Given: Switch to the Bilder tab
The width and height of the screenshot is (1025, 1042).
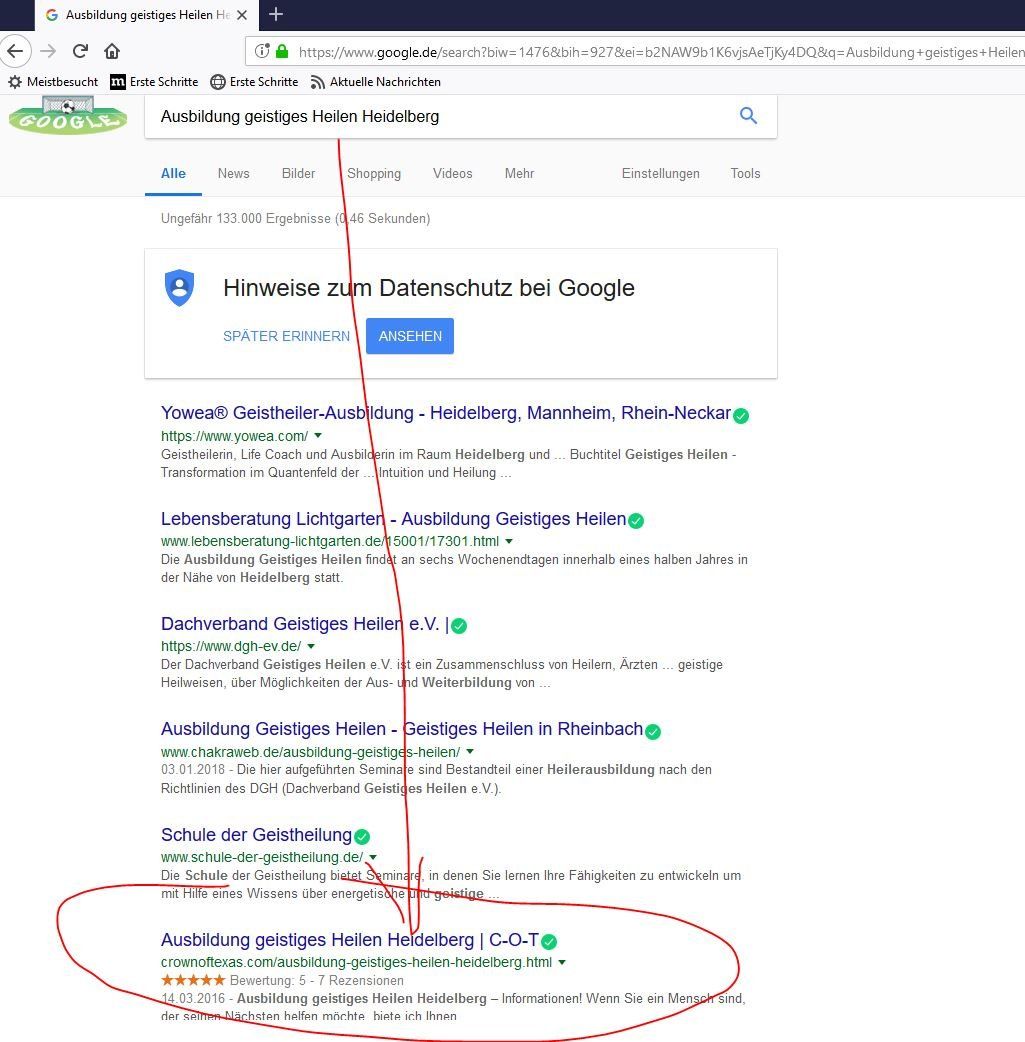Looking at the screenshot, I should click(x=298, y=173).
